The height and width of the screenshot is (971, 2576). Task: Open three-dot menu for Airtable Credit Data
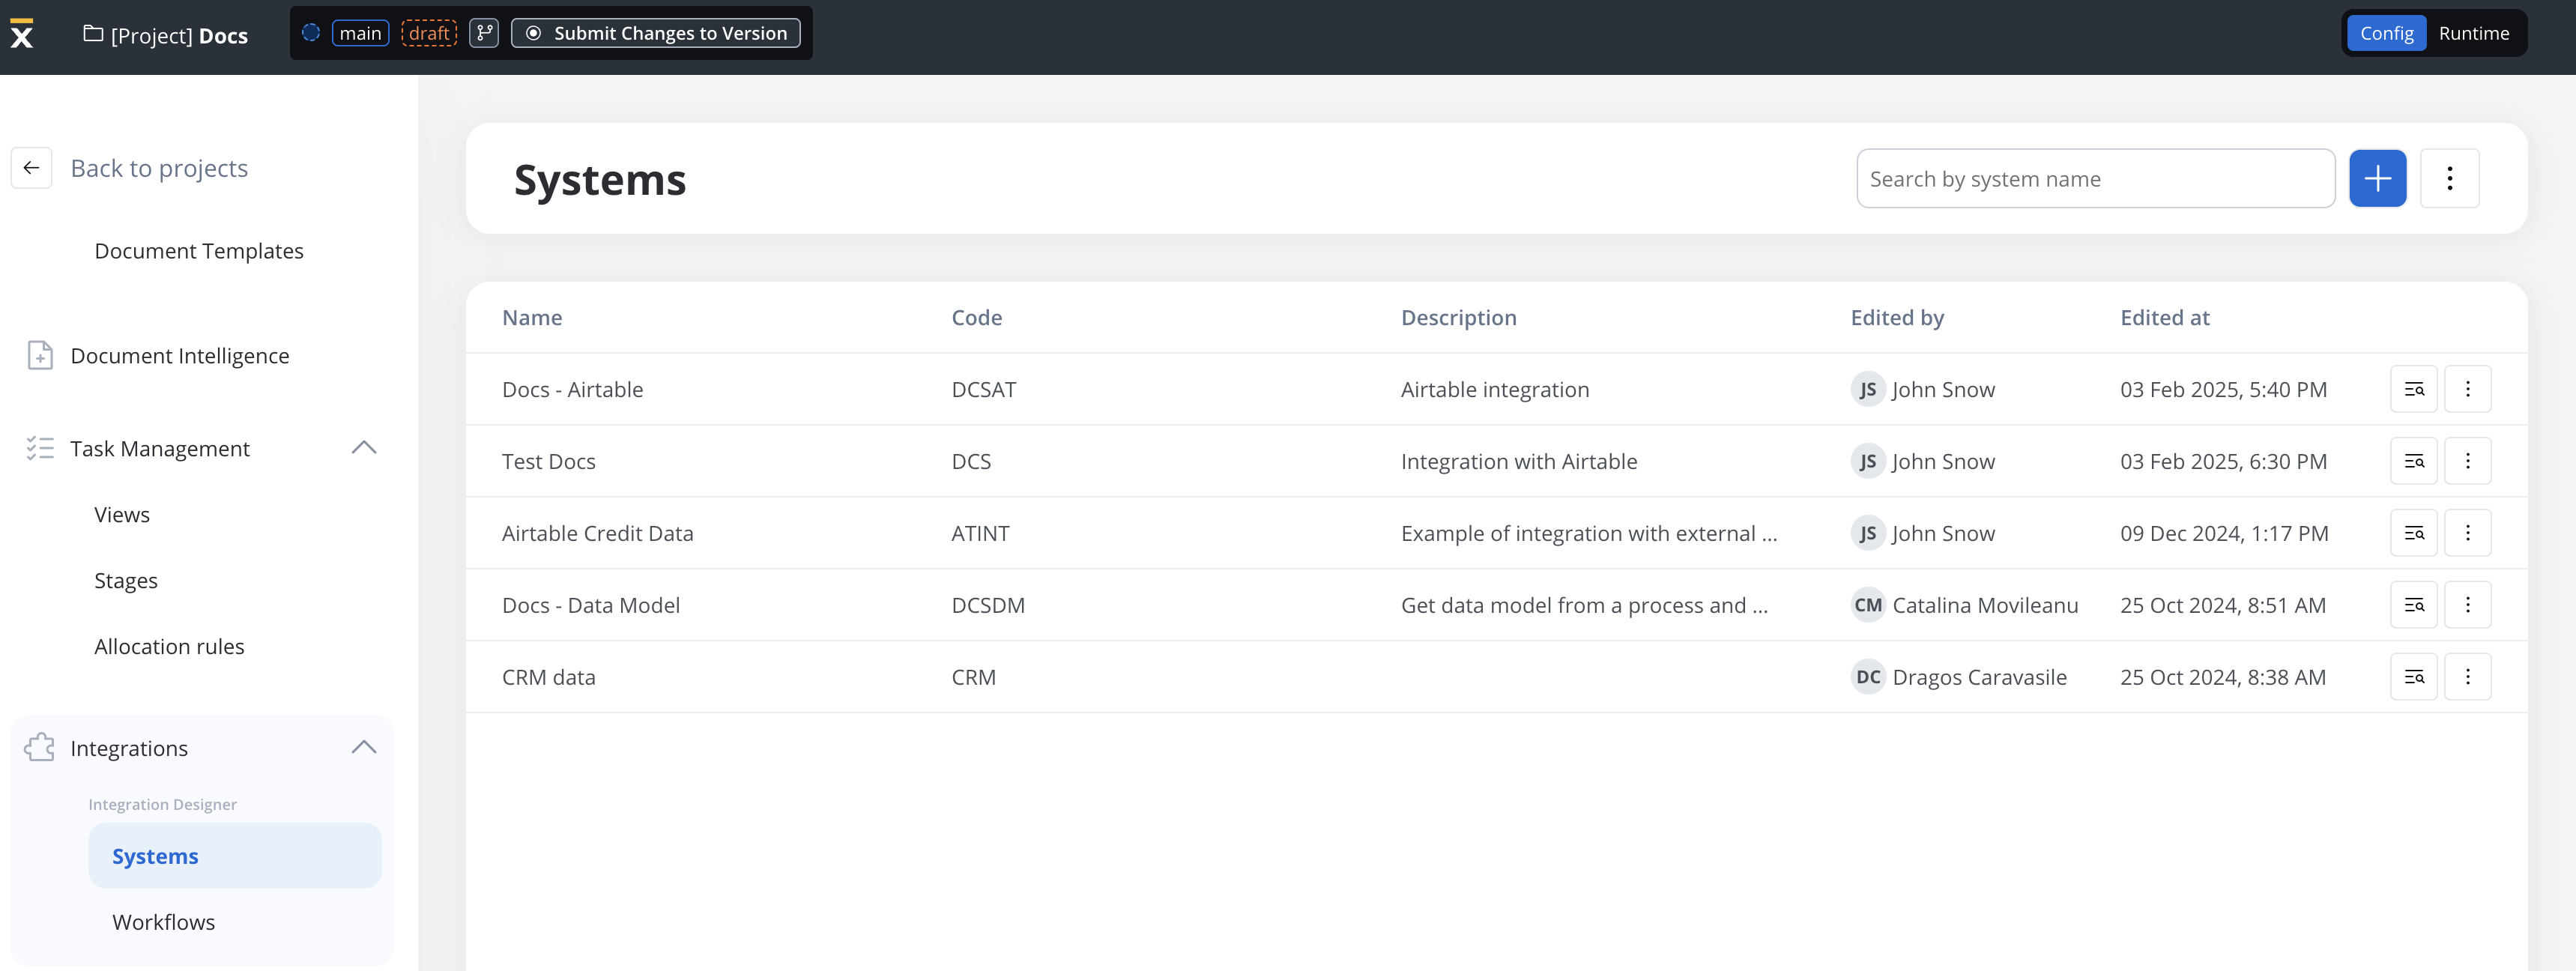click(2467, 533)
